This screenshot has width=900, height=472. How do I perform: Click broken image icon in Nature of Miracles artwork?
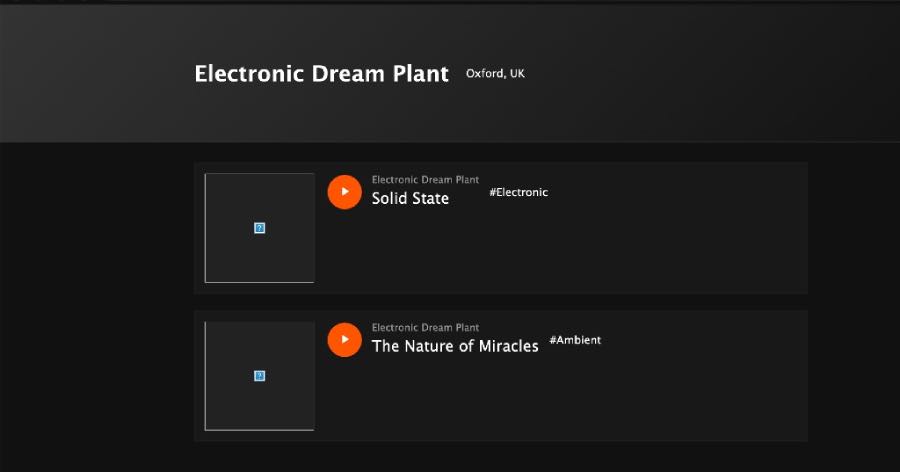260,376
